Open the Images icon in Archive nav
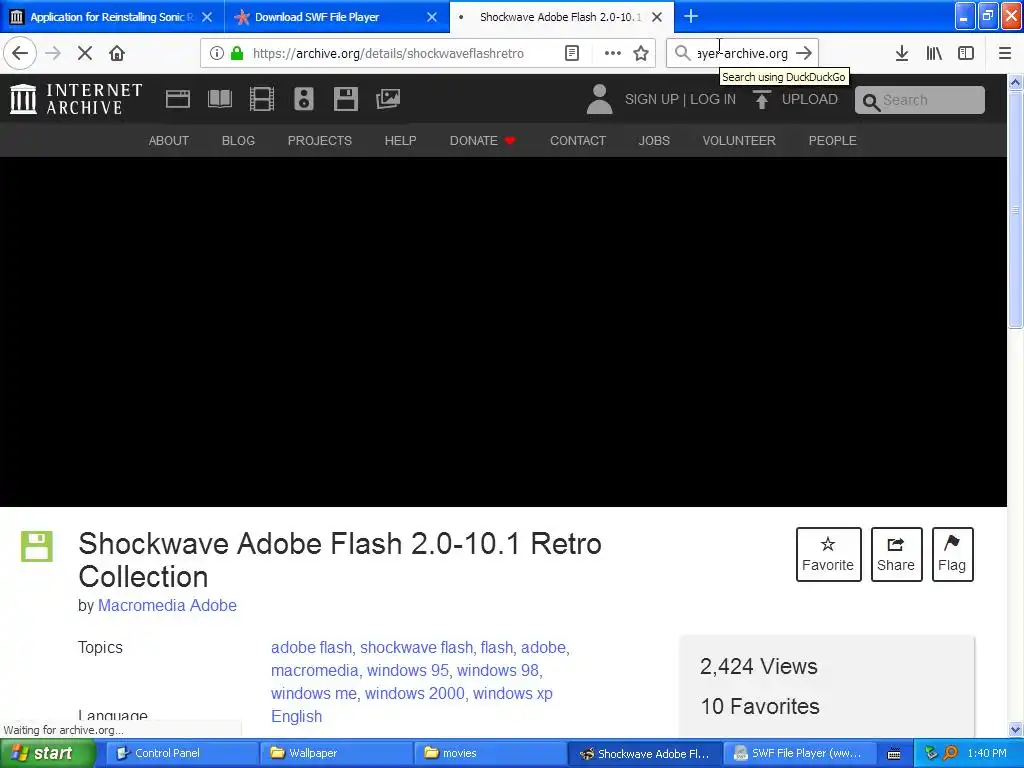Viewport: 1024px width, 768px height. pos(388,99)
